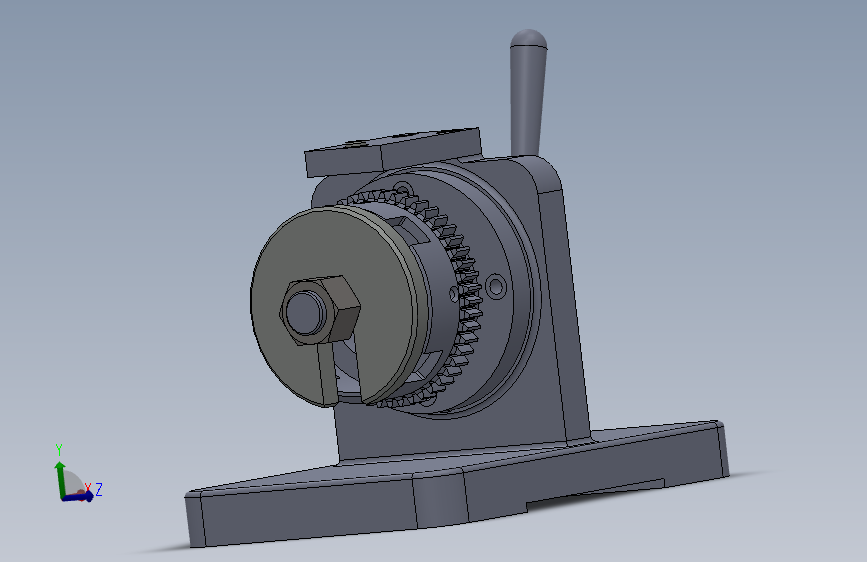Image resolution: width=867 pixels, height=562 pixels.
Task: Select the shaft end inside the hex nut
Action: coord(305,313)
